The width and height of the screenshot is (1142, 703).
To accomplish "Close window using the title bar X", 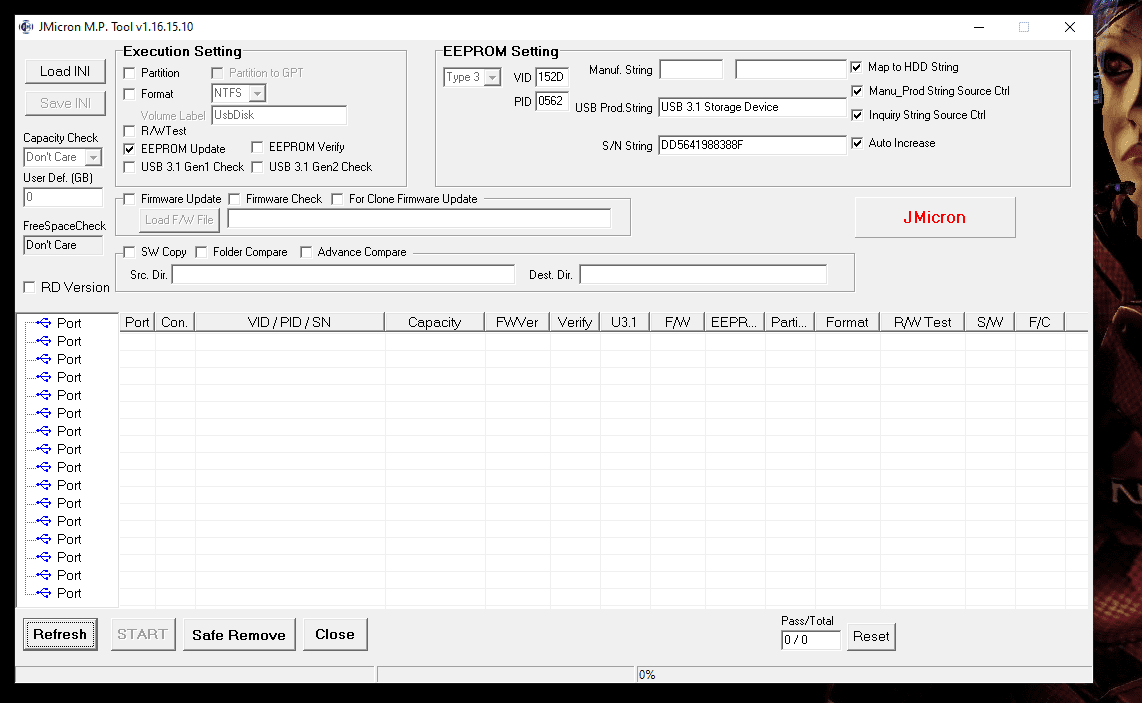I will click(1069, 27).
